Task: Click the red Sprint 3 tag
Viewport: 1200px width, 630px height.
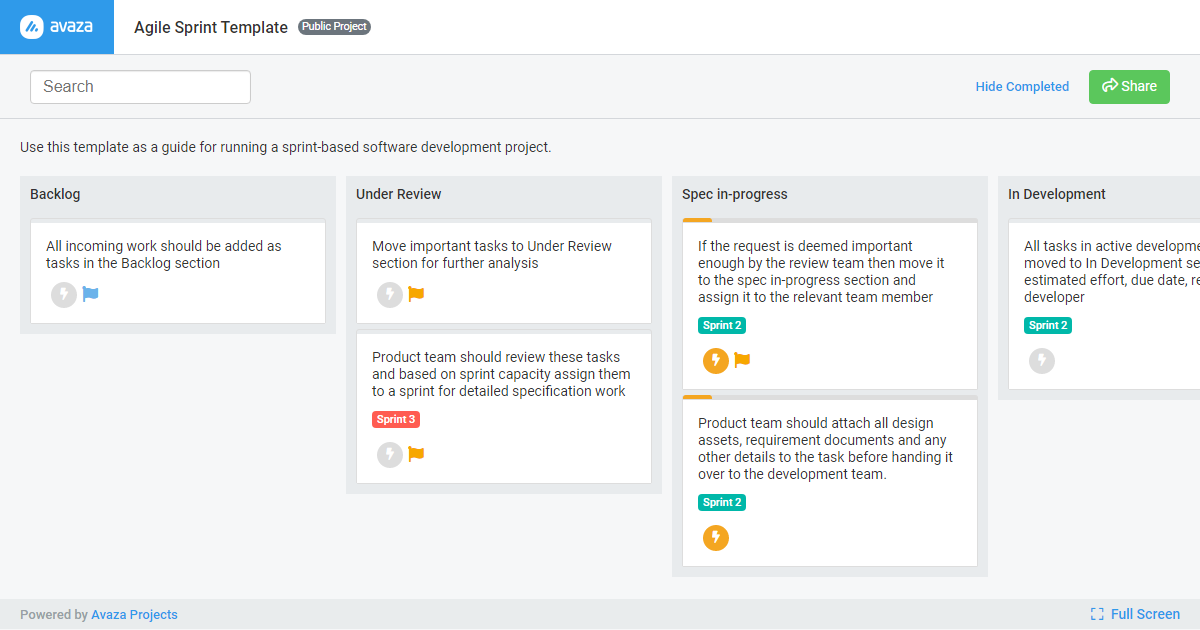Action: click(396, 419)
